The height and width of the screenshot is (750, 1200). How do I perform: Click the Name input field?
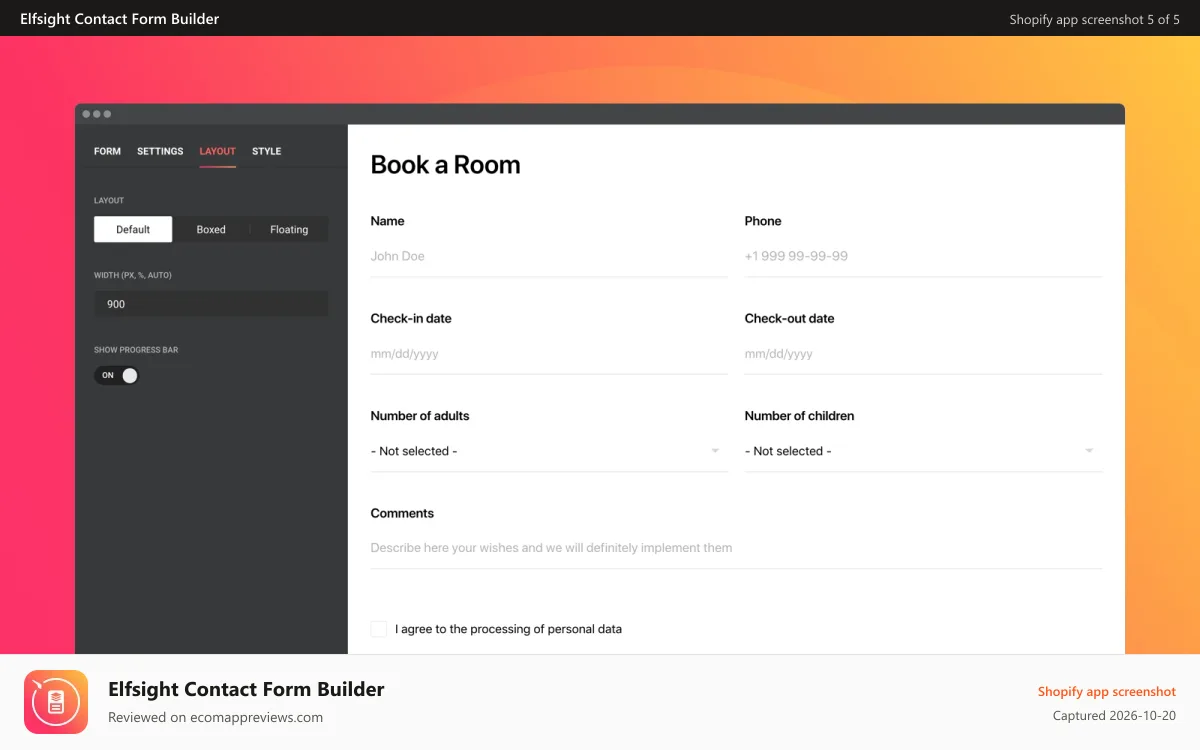(x=549, y=256)
